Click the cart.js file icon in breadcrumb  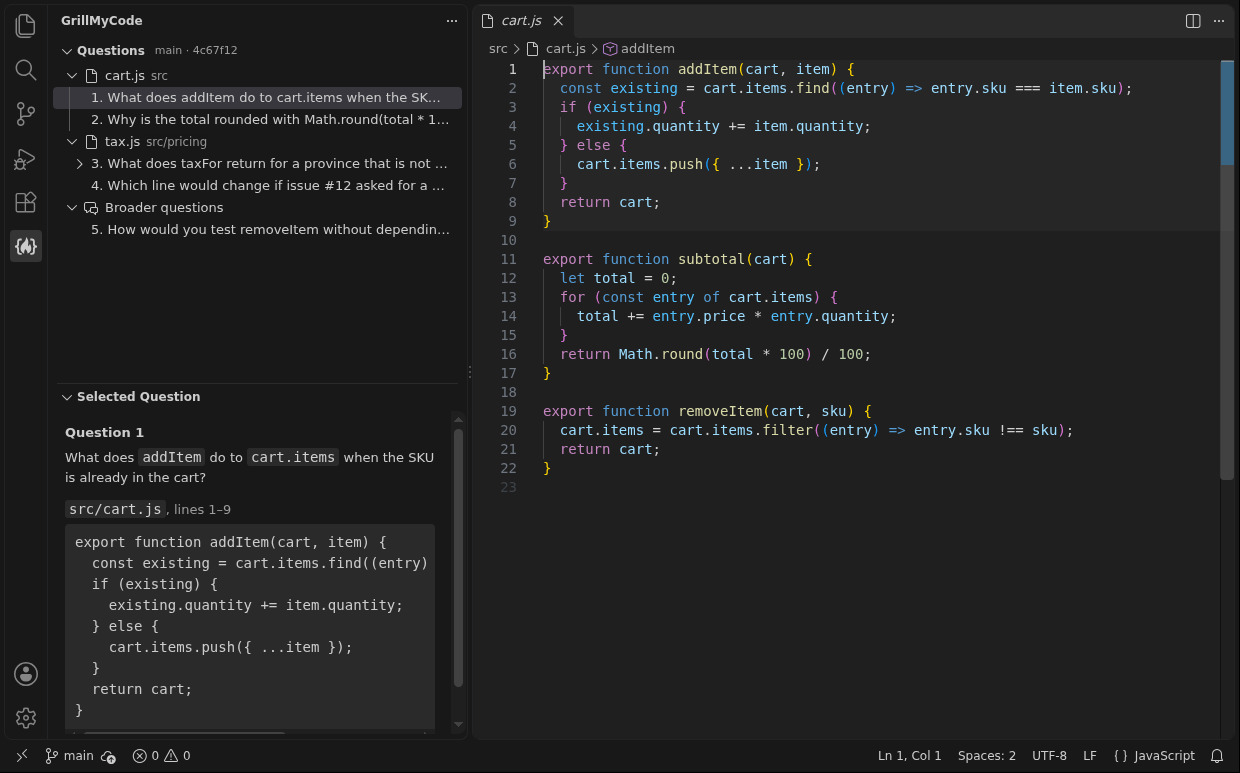(533, 48)
